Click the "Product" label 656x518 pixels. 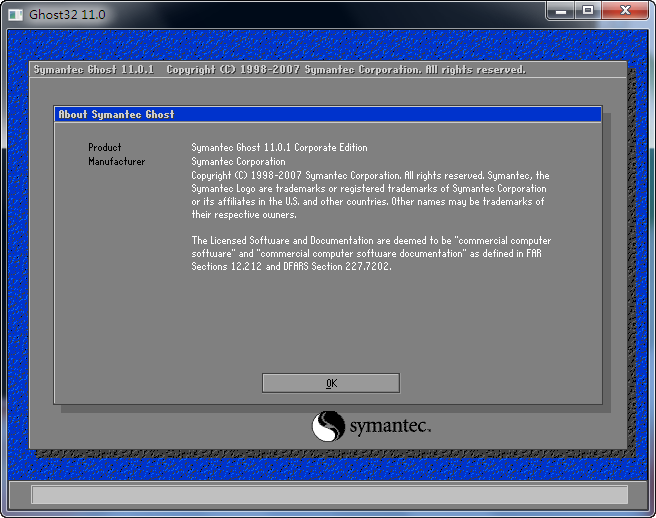pyautogui.click(x=105, y=148)
